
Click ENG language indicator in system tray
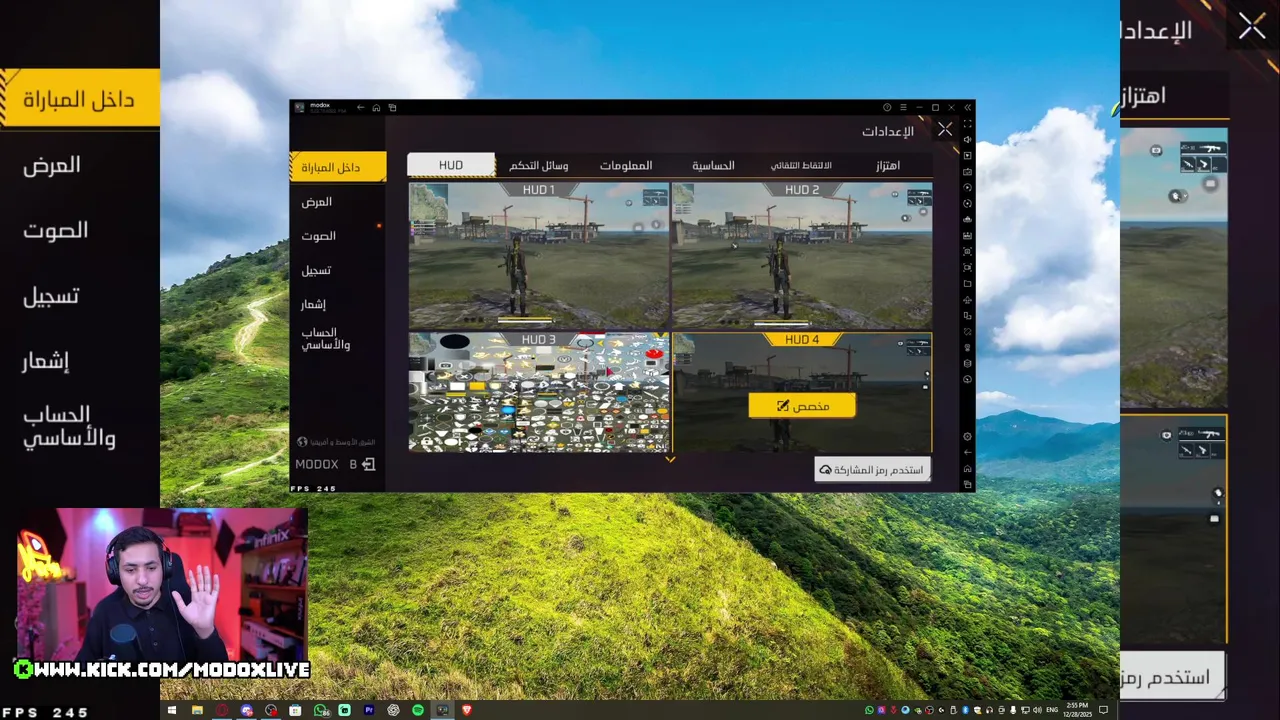click(1051, 710)
